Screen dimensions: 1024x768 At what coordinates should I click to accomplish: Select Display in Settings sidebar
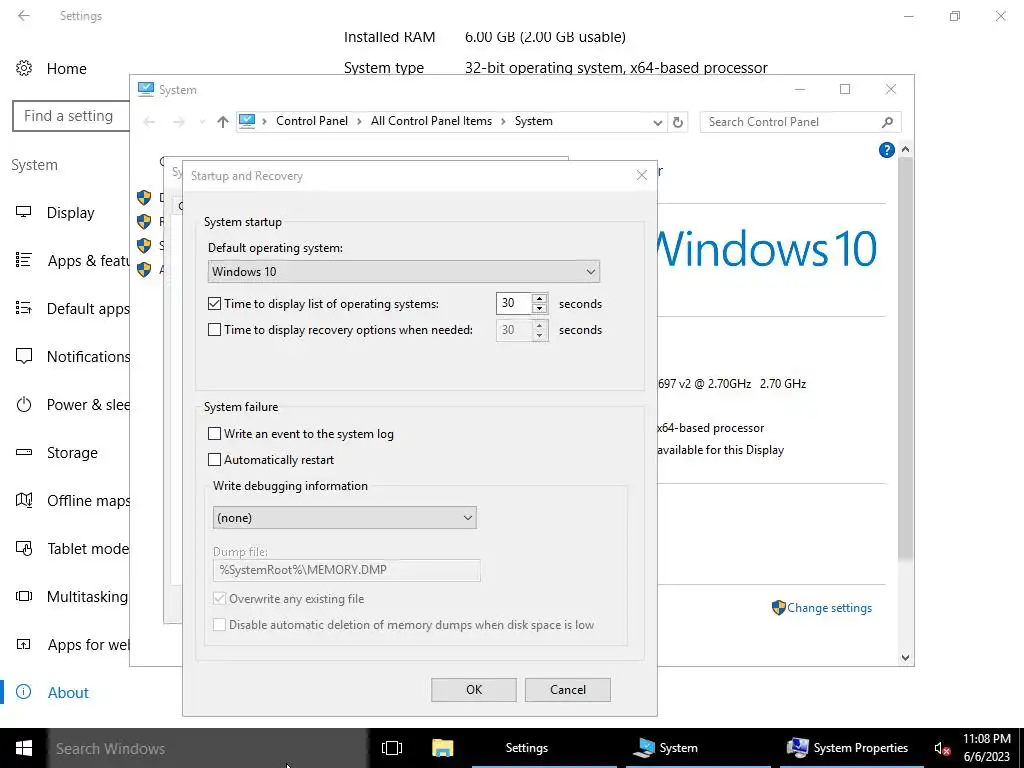71,213
